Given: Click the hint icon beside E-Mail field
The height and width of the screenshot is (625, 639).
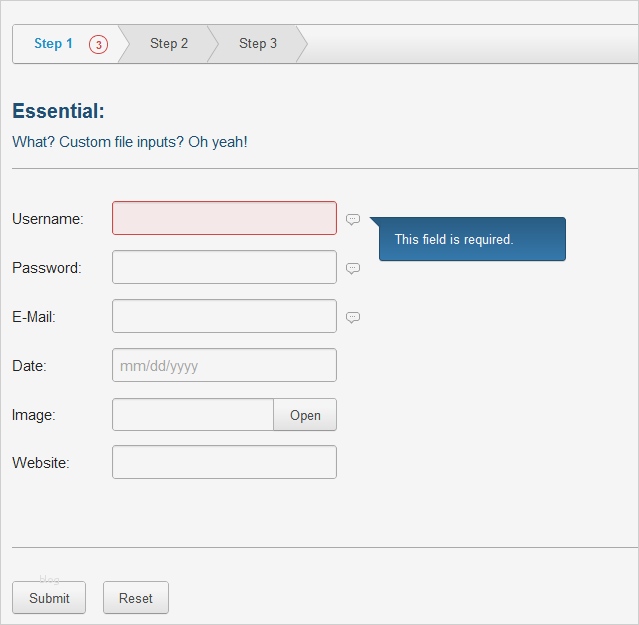Looking at the screenshot, I should (x=353, y=317).
